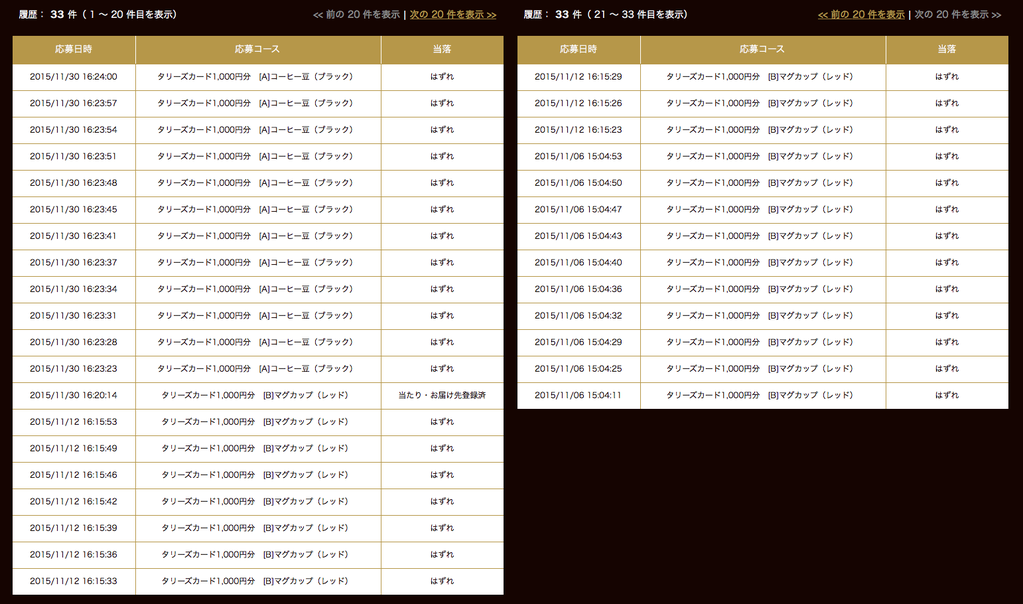
Task: Select date 2015/11/06 15:04:40
Action: pos(579,262)
